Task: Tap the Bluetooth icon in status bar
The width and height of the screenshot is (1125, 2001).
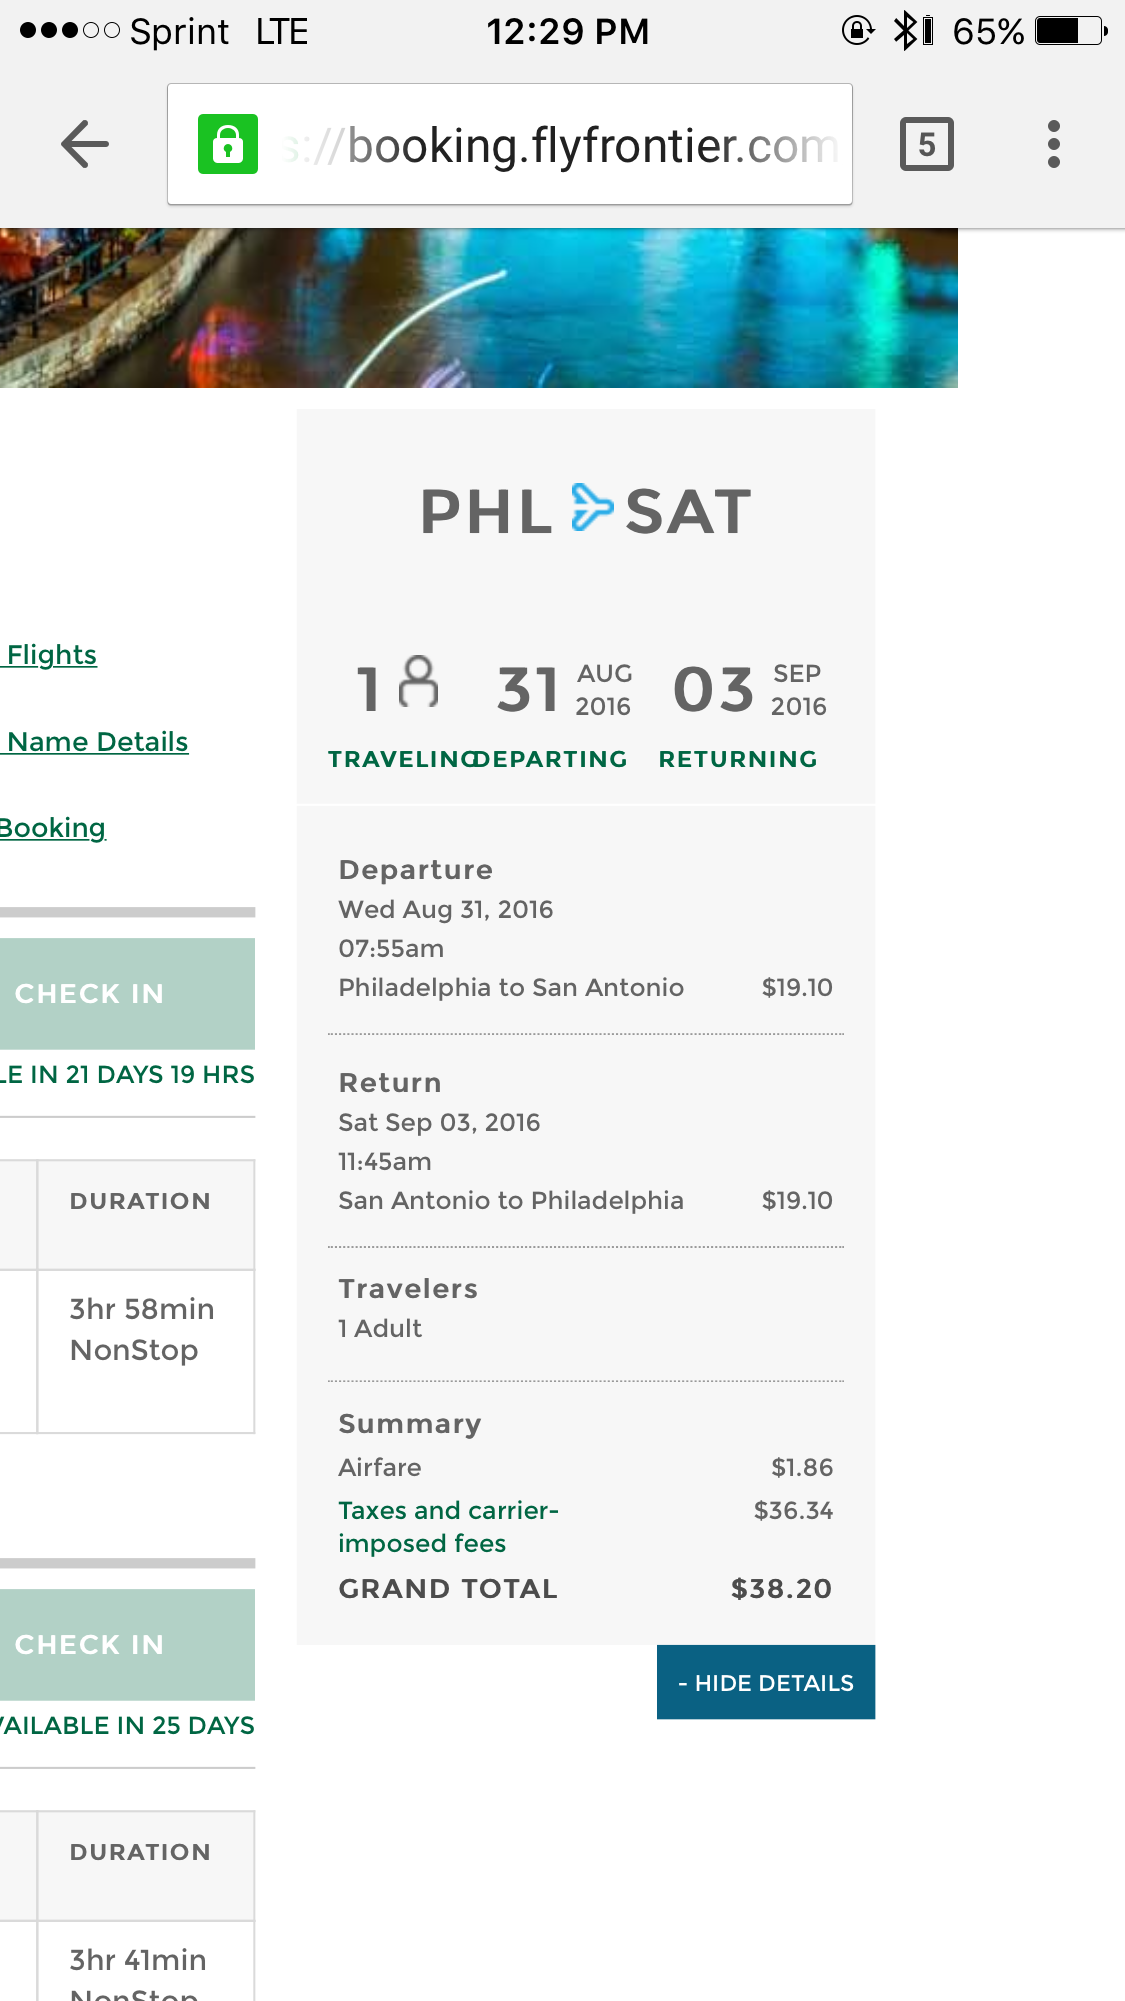Action: [904, 30]
